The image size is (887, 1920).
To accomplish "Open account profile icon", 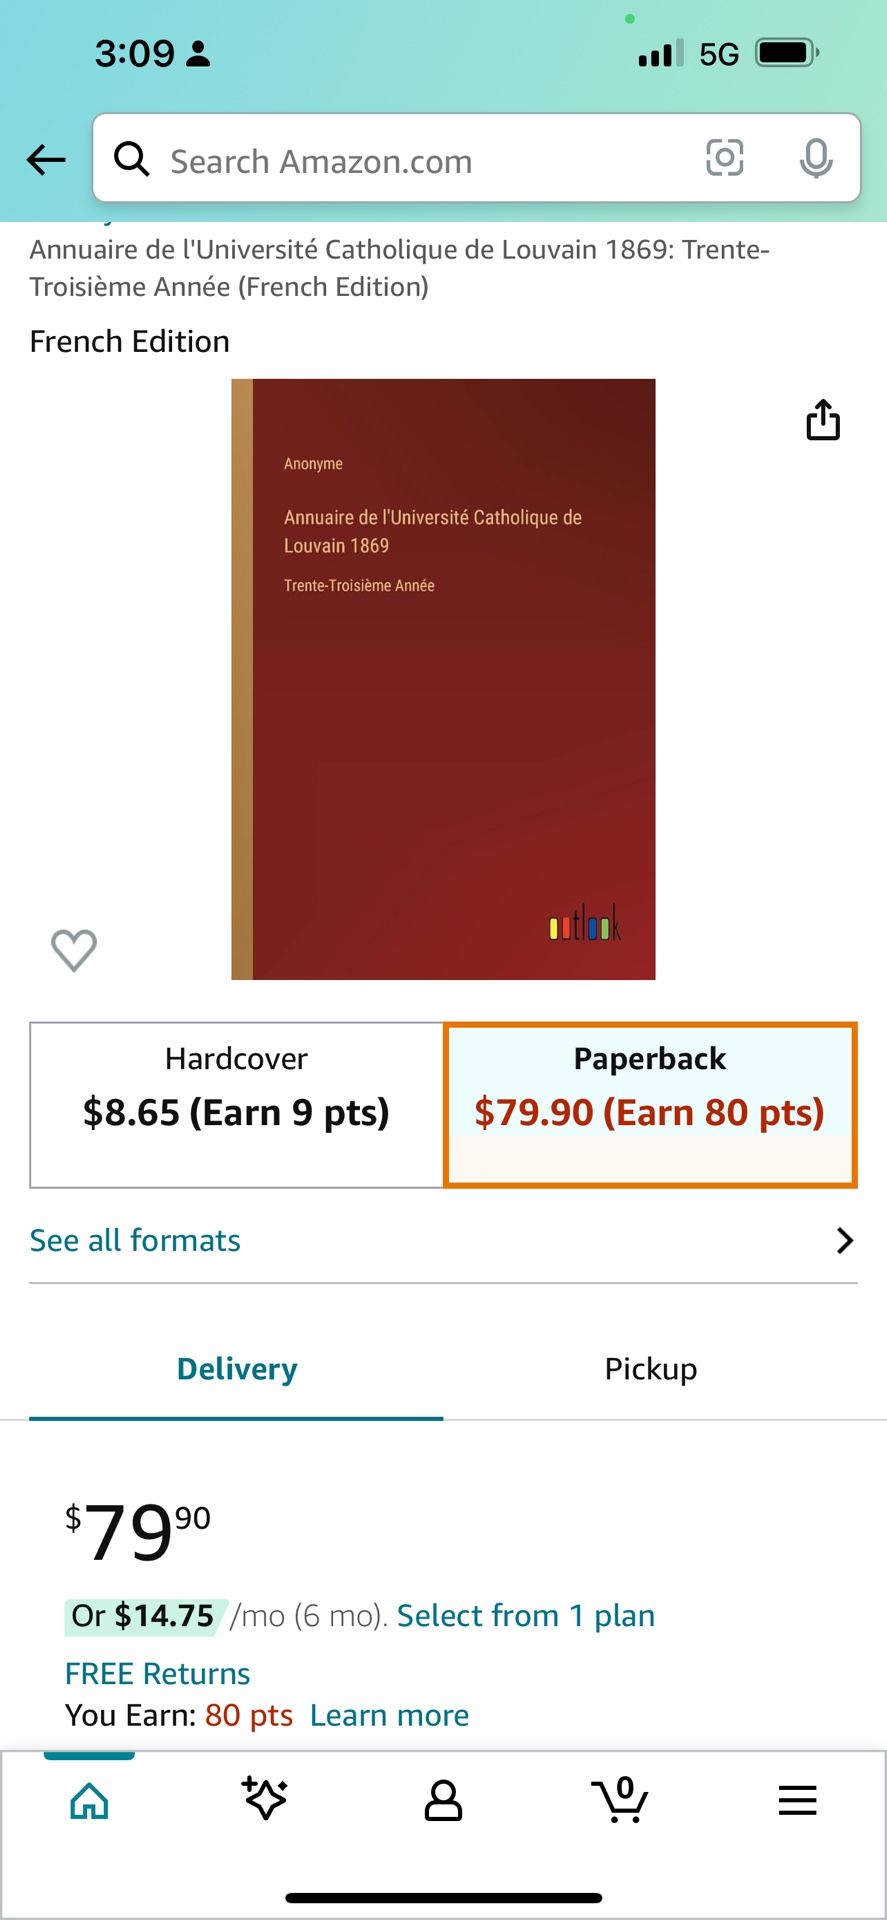I will 443,1800.
